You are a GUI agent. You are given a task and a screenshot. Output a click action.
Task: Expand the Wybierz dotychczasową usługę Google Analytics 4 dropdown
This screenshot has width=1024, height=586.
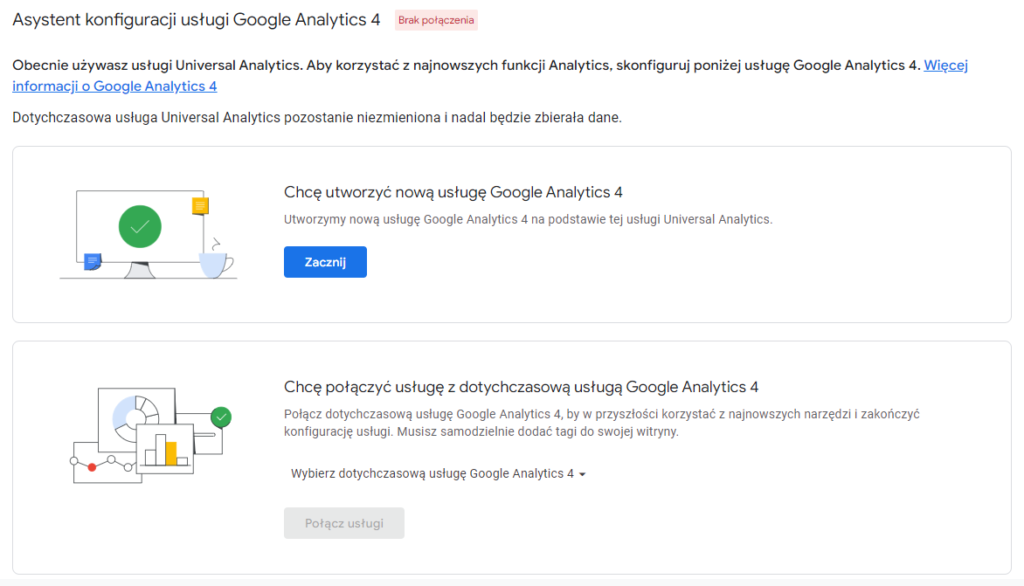click(438, 474)
